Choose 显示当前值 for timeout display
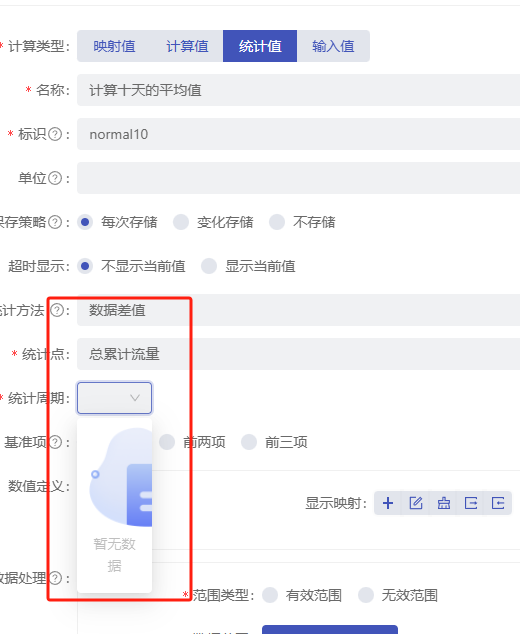 209,266
